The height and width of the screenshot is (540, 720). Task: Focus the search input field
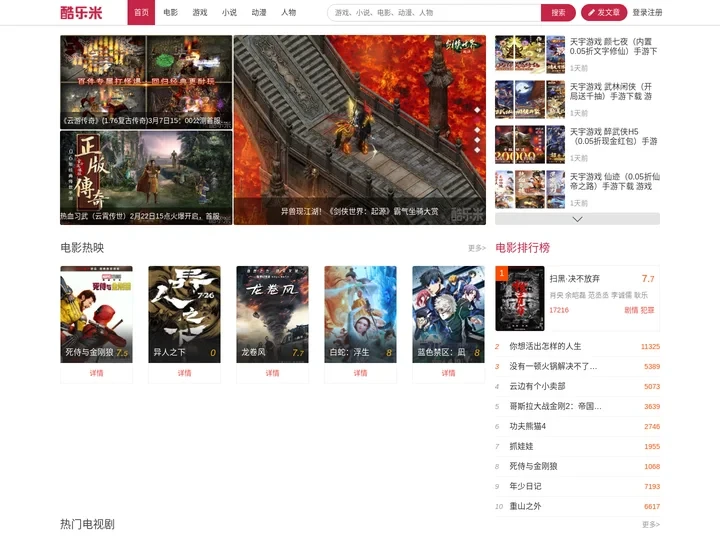point(434,13)
